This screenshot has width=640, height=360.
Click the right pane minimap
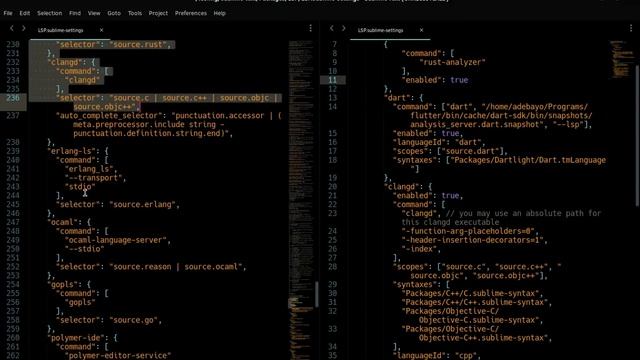[x=622, y=59]
